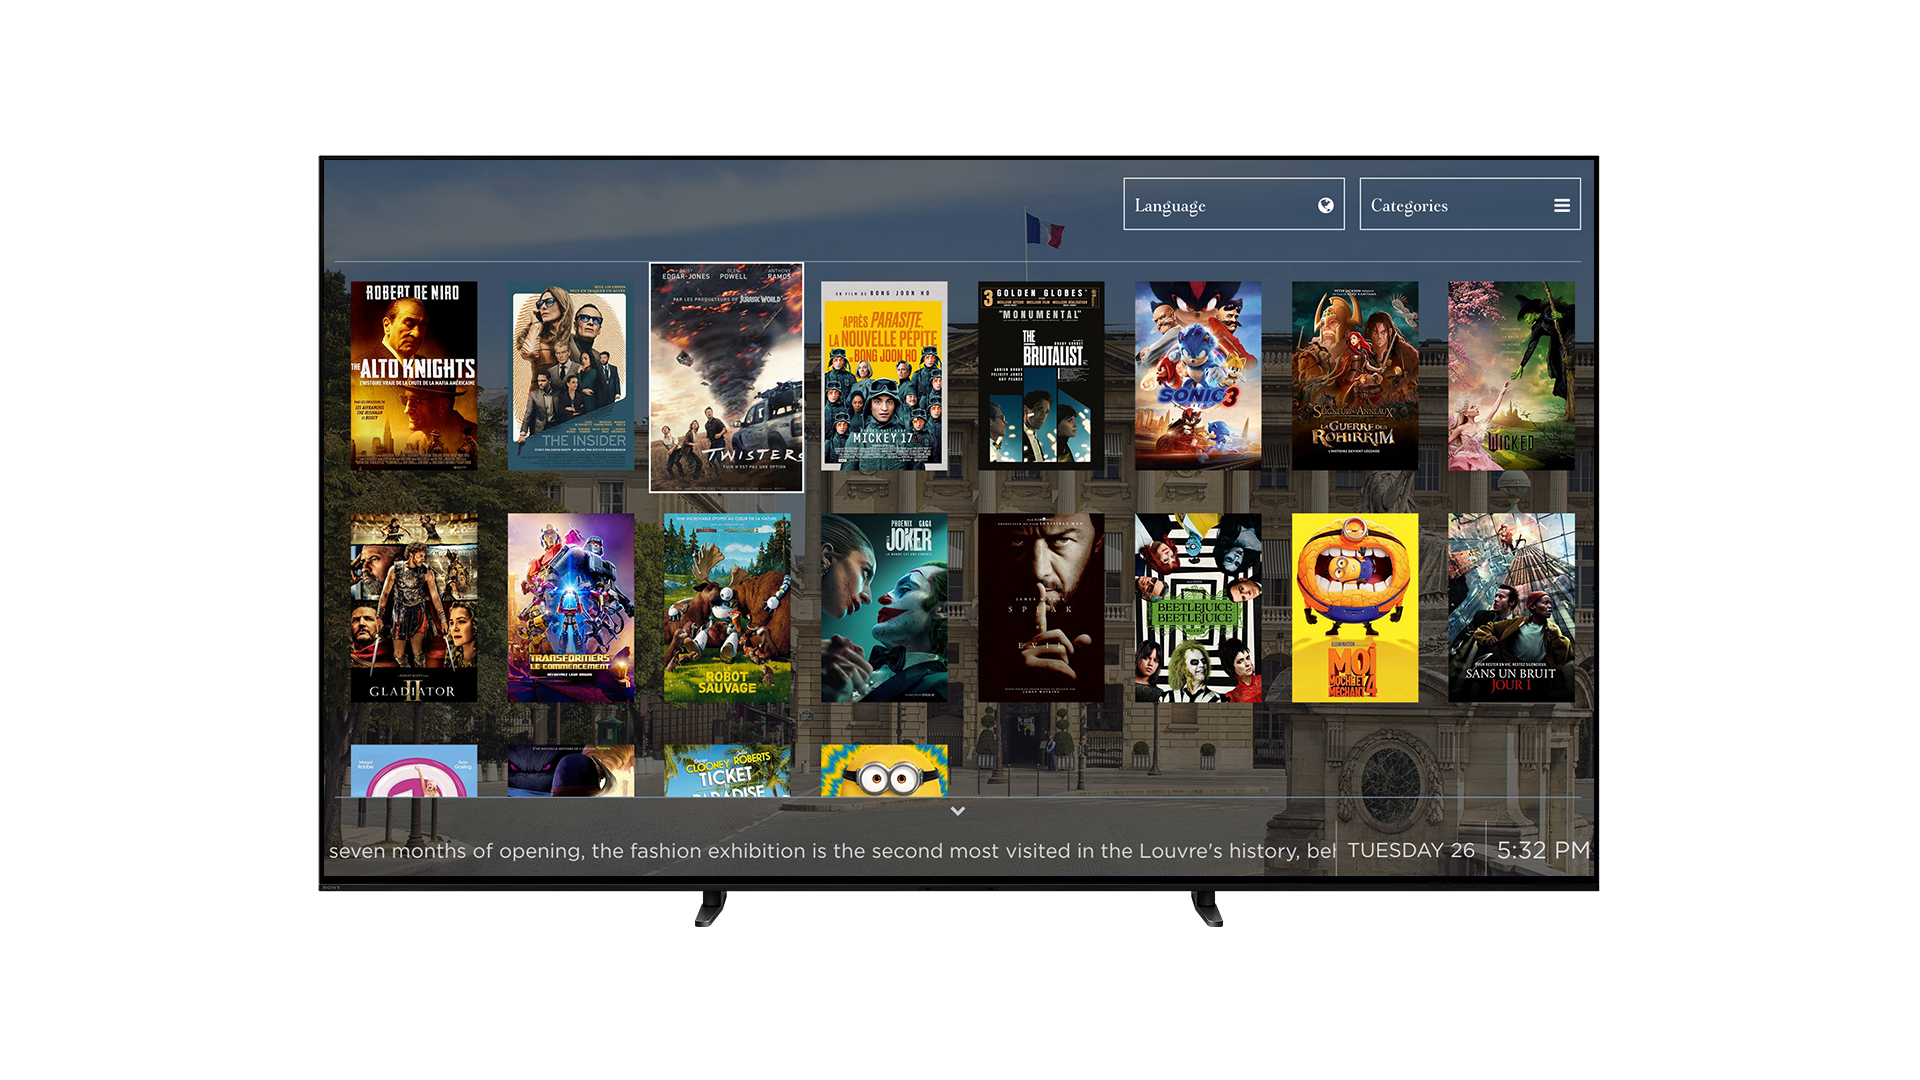Select The Brutalist poster
1920x1080 pixels.
1041,376
